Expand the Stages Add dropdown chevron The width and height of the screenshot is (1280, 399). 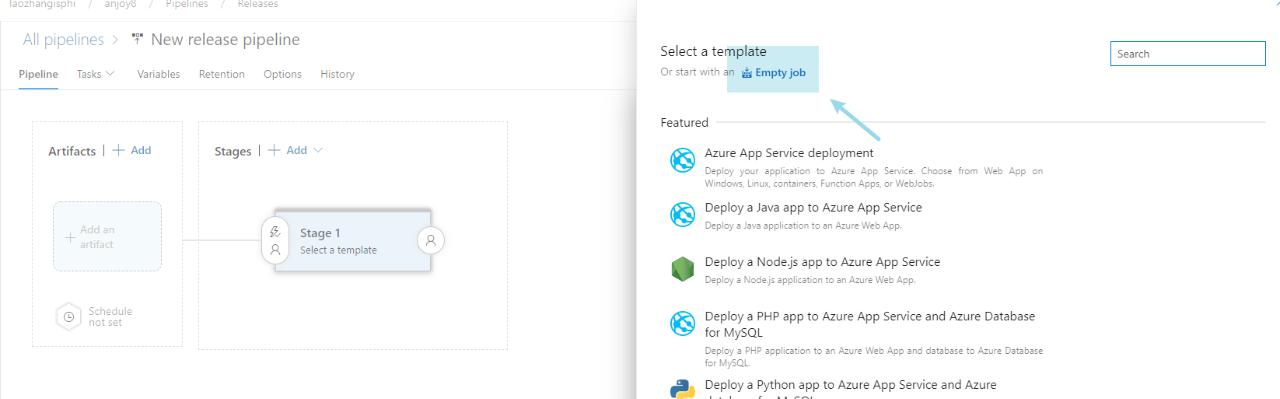(318, 150)
